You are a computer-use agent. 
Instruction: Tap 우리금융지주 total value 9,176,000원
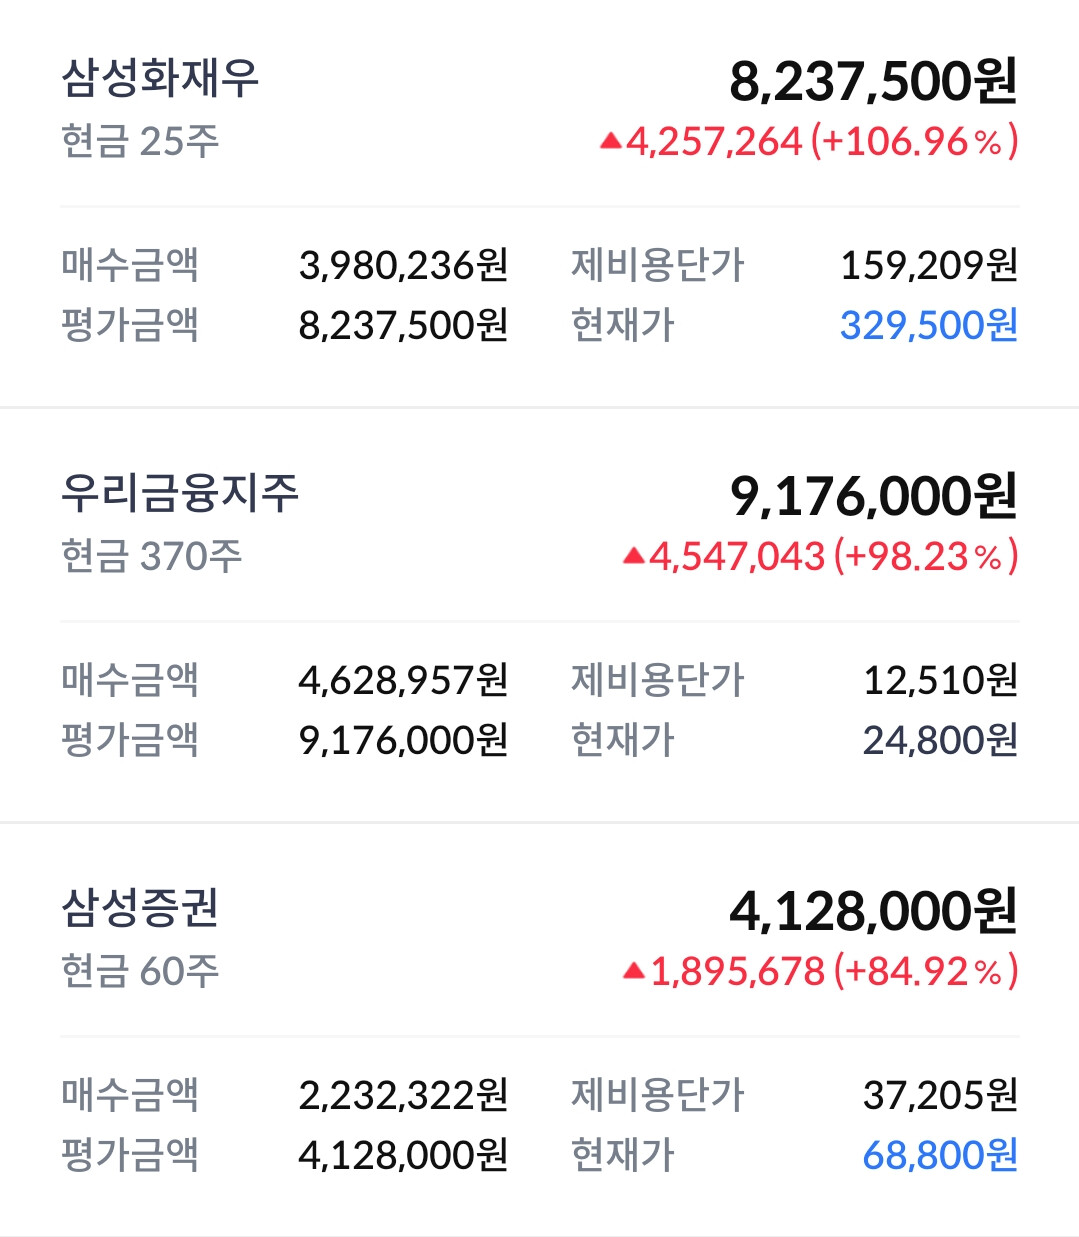point(873,496)
